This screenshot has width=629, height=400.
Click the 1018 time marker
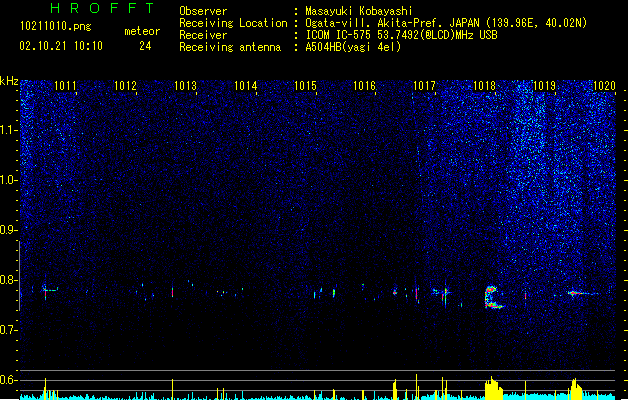point(484,86)
